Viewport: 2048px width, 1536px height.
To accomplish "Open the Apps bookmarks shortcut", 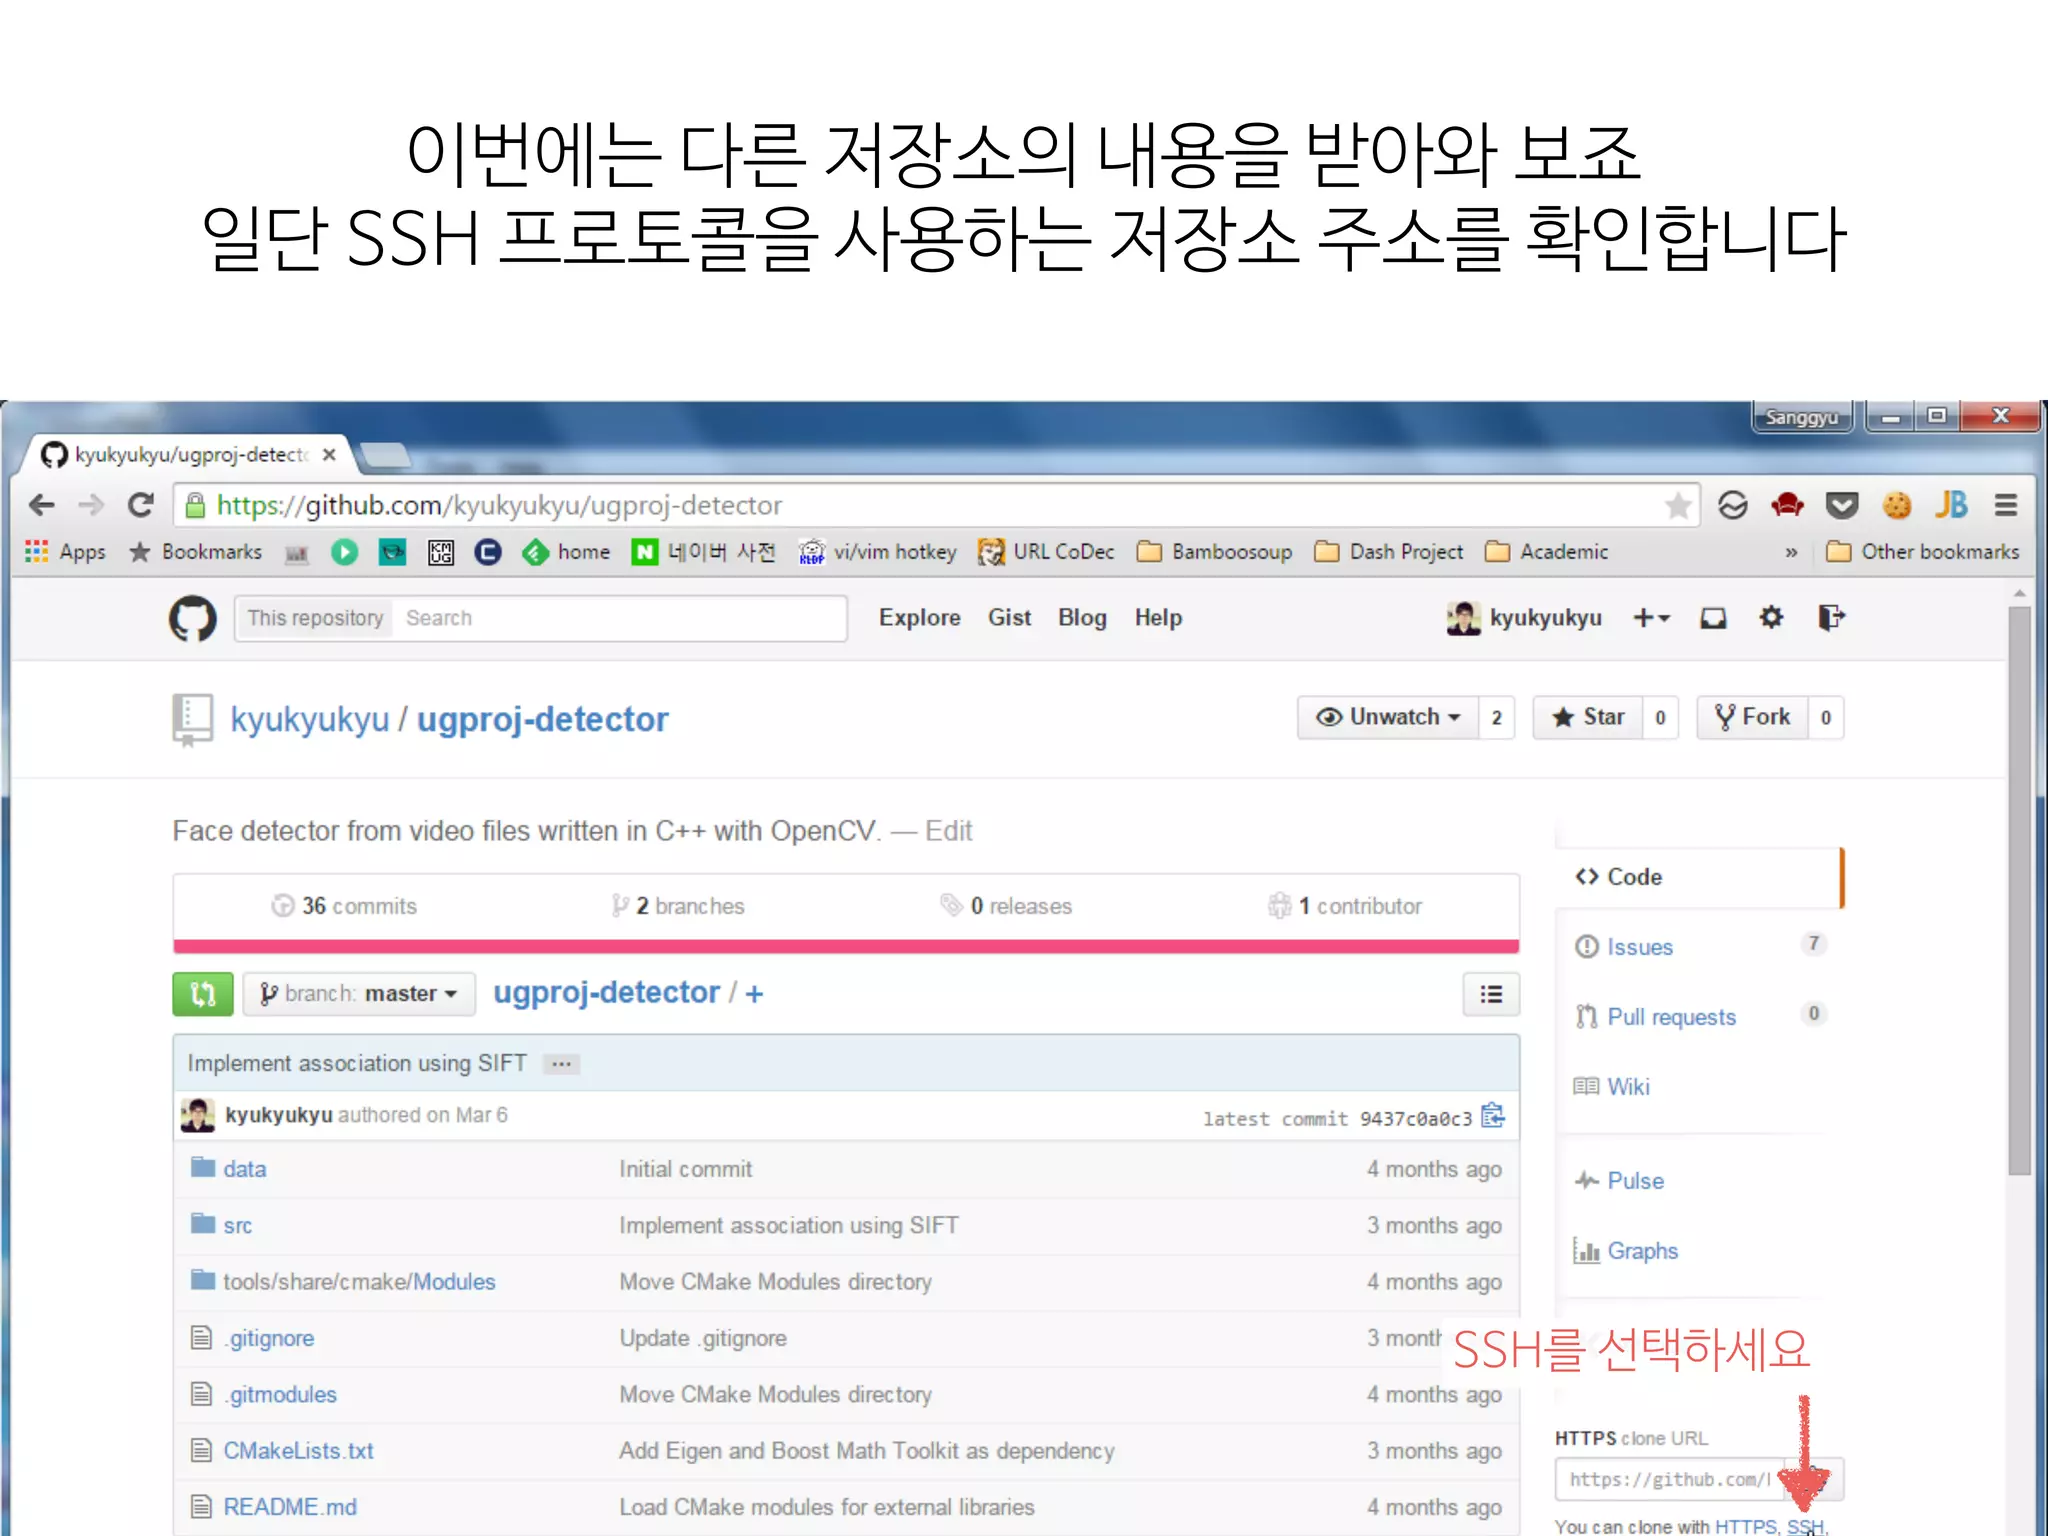I will (x=66, y=552).
